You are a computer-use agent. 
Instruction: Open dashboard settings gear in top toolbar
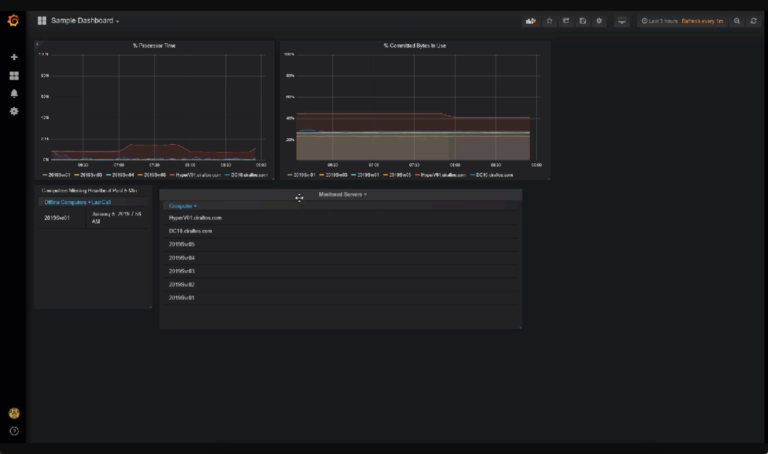click(x=600, y=20)
